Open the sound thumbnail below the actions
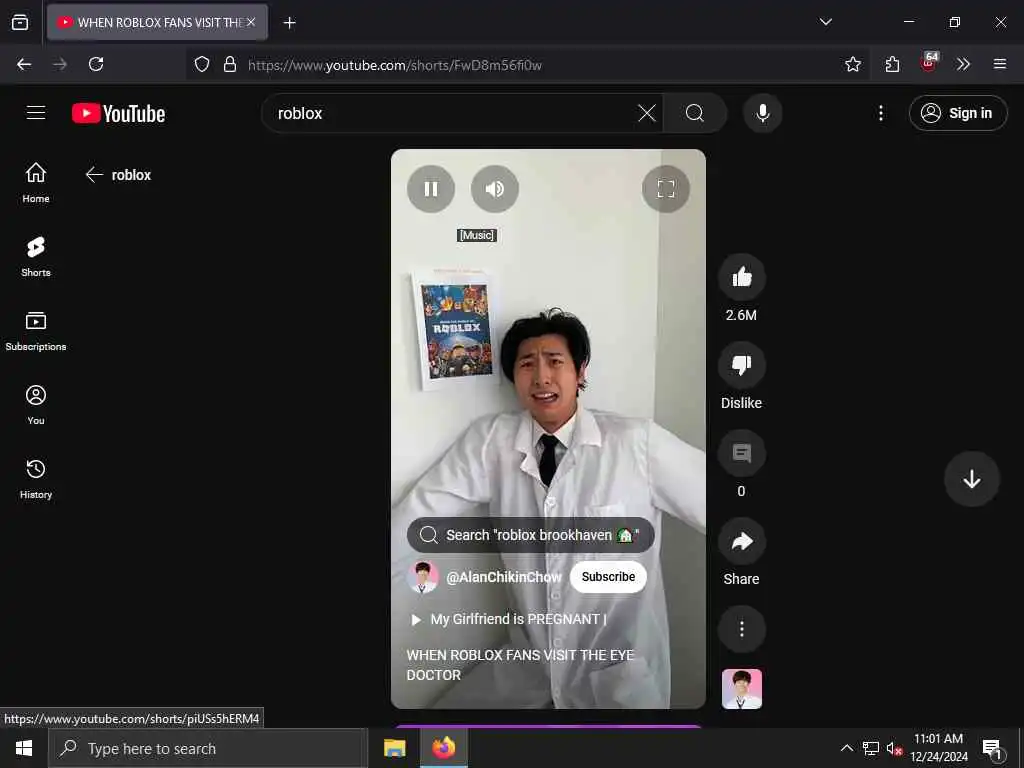 coord(741,689)
